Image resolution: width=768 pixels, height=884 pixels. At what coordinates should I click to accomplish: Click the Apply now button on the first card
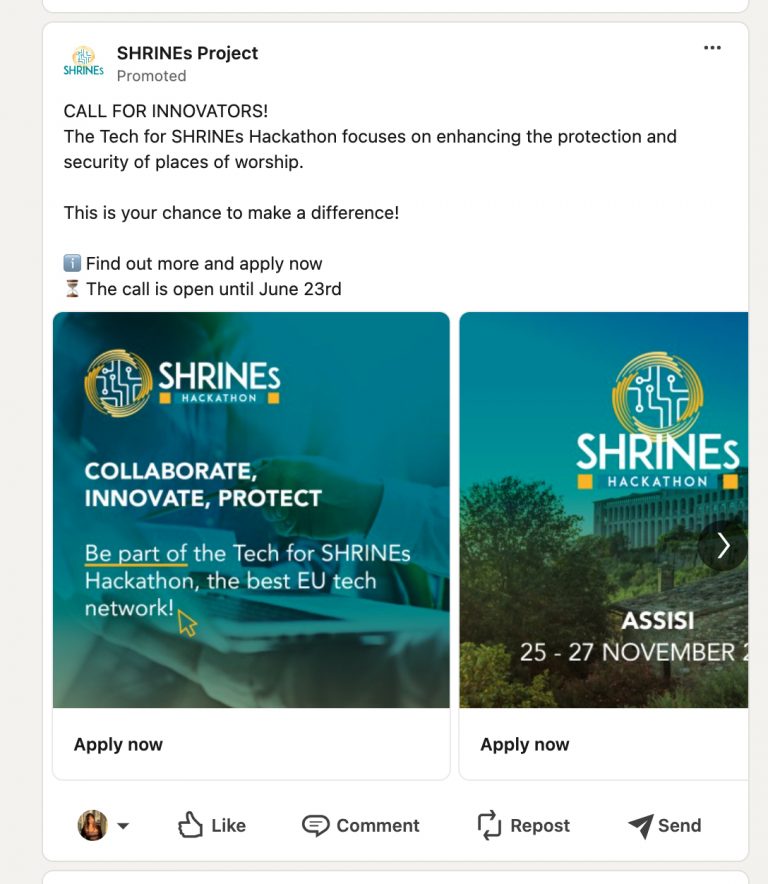point(118,744)
